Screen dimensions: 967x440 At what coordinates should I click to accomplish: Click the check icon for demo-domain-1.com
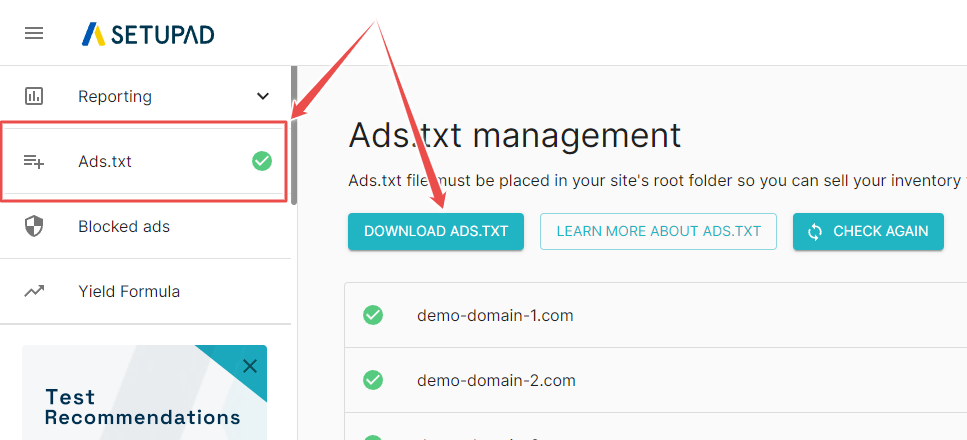(373, 315)
